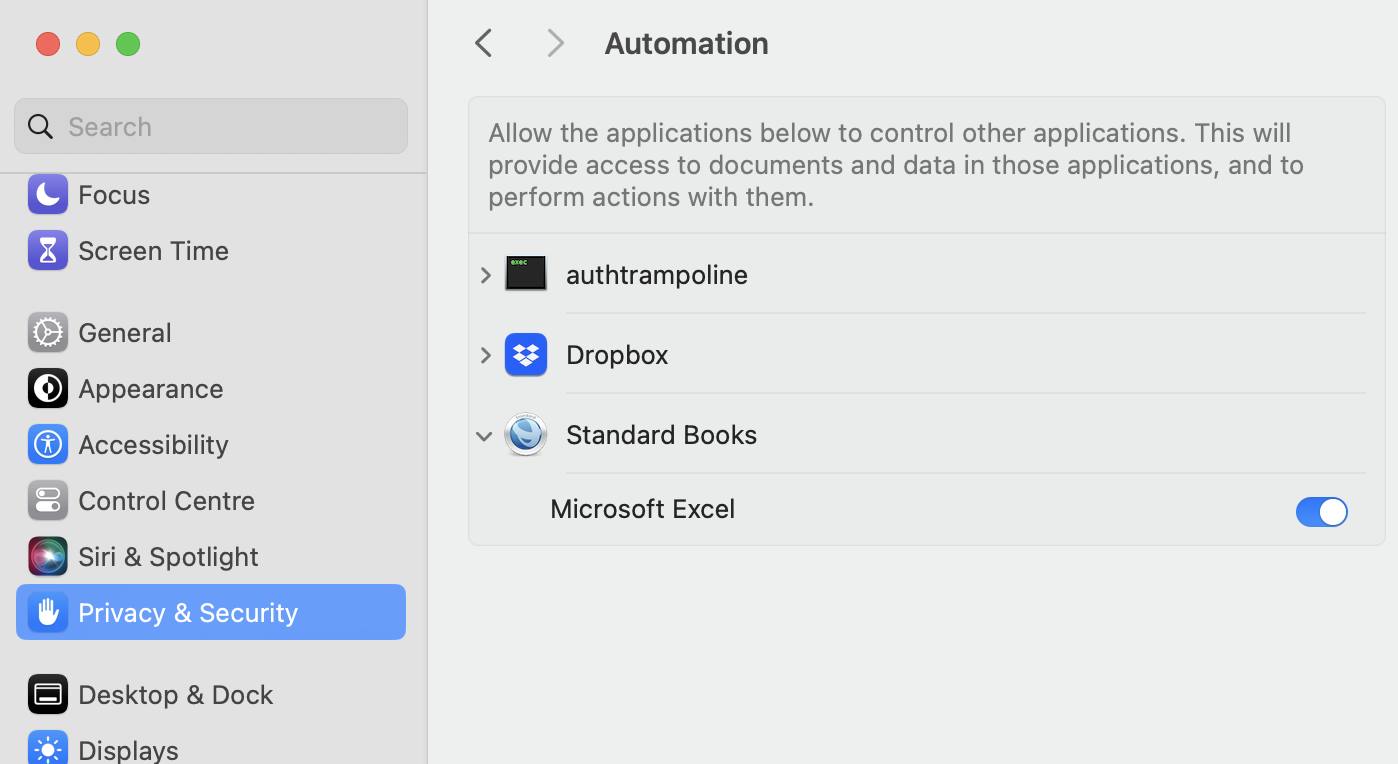Click the authtrampoline label
The image size is (1398, 764).
click(657, 274)
